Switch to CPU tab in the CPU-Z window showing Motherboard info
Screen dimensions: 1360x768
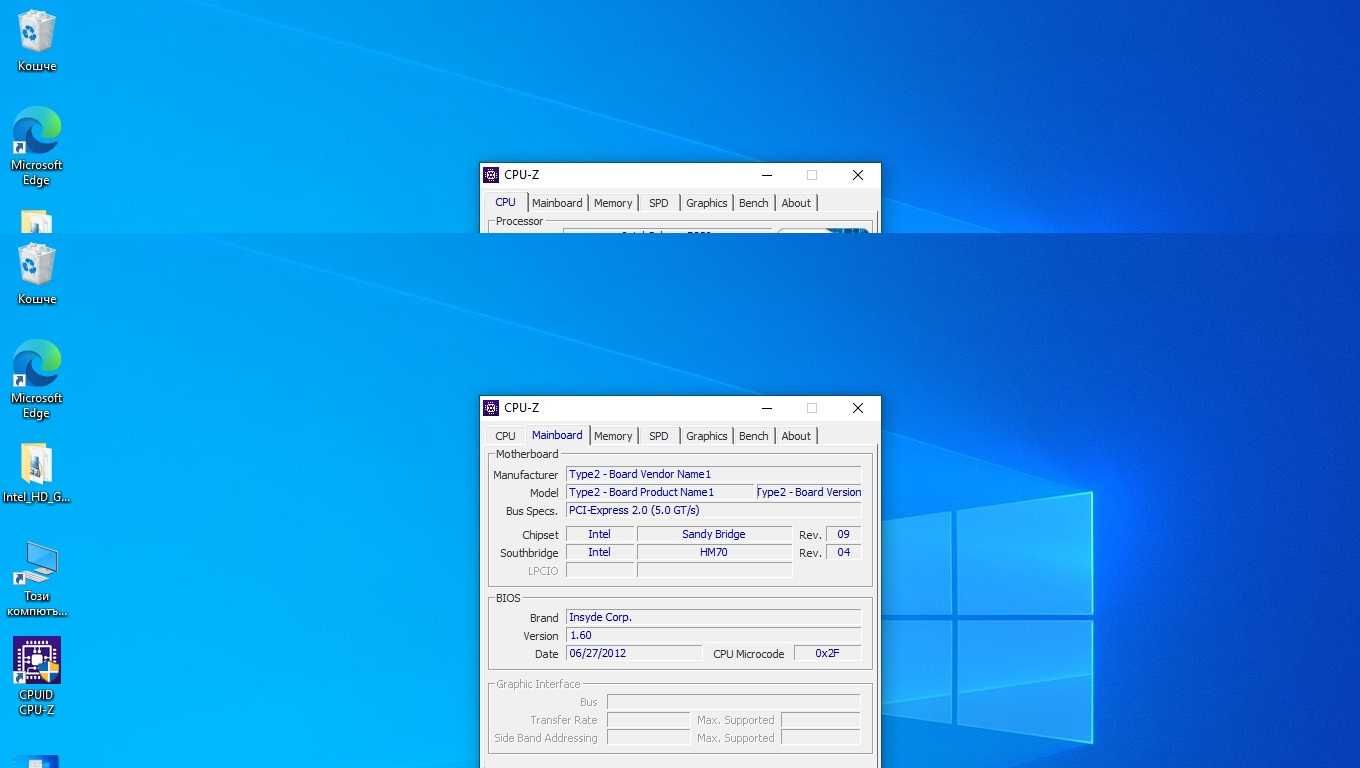click(505, 436)
